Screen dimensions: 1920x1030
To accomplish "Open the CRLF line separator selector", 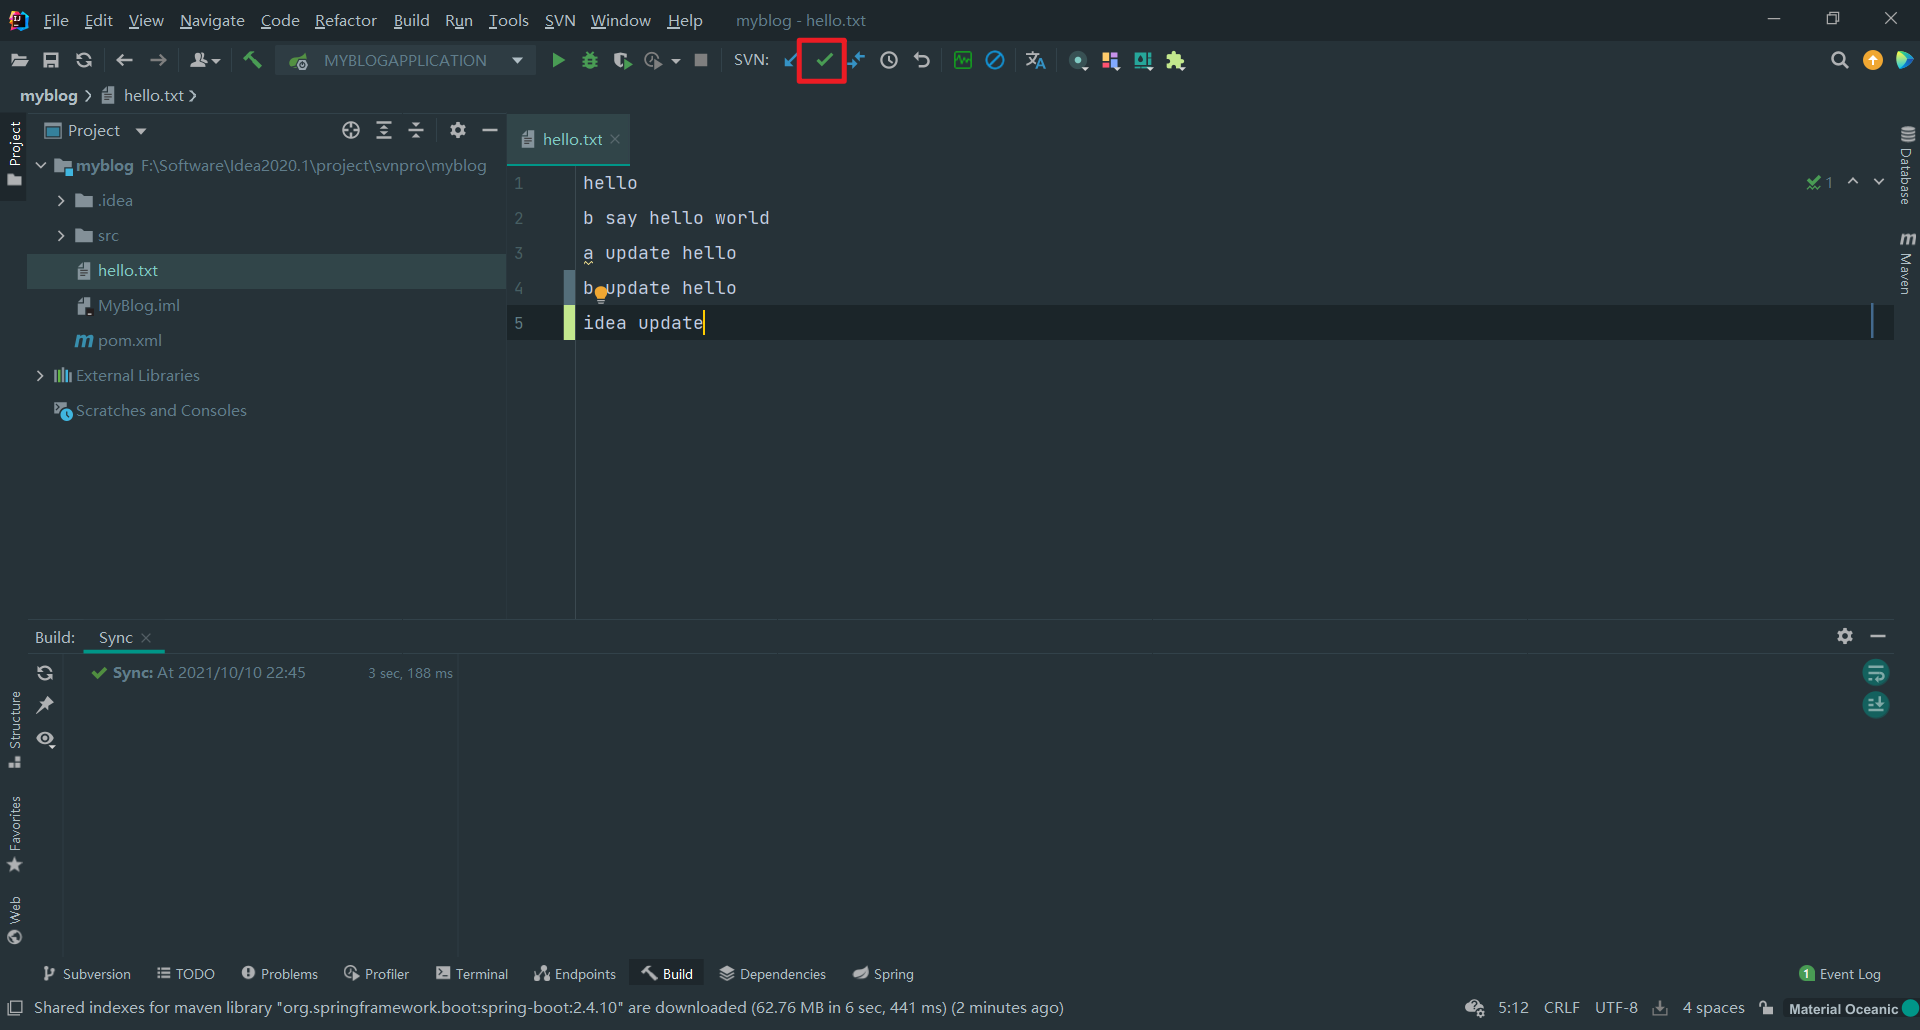I will pyautogui.click(x=1561, y=1008).
